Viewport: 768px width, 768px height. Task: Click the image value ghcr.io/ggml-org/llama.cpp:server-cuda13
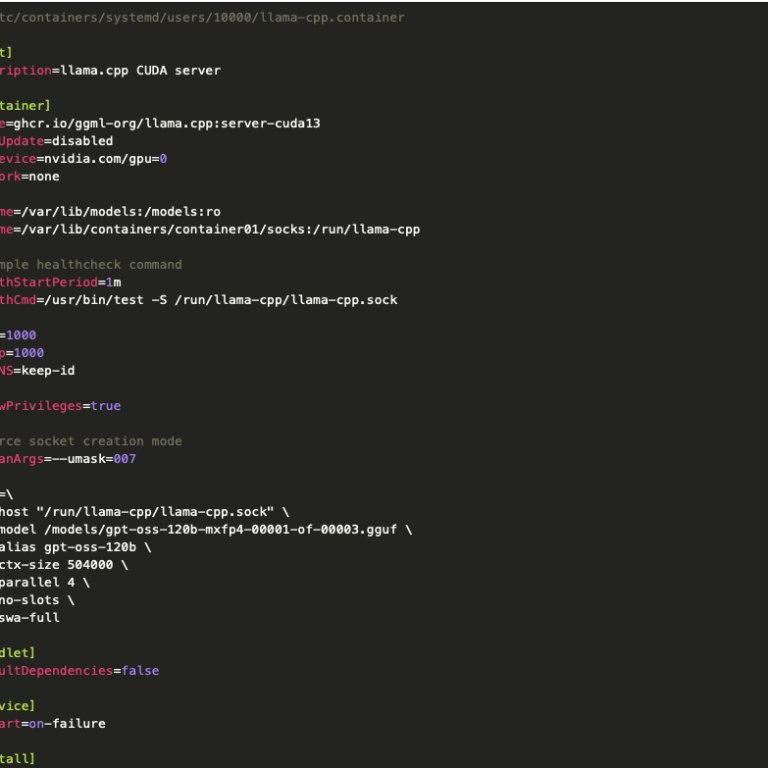tap(167, 123)
